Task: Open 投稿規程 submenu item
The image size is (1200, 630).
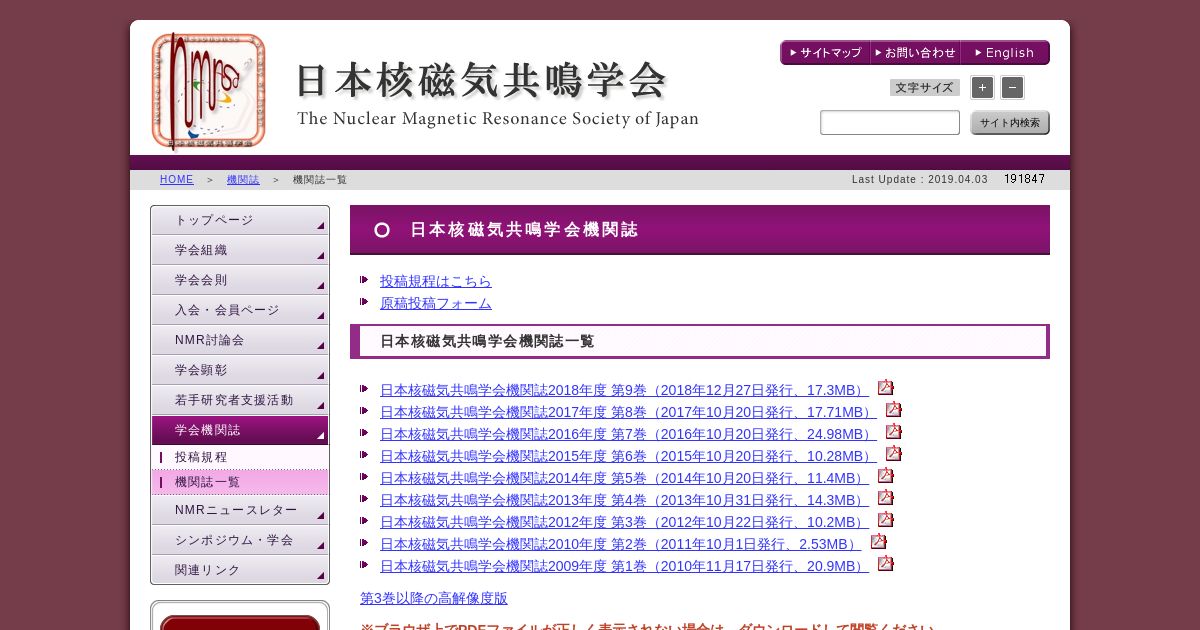Action: (x=240, y=457)
